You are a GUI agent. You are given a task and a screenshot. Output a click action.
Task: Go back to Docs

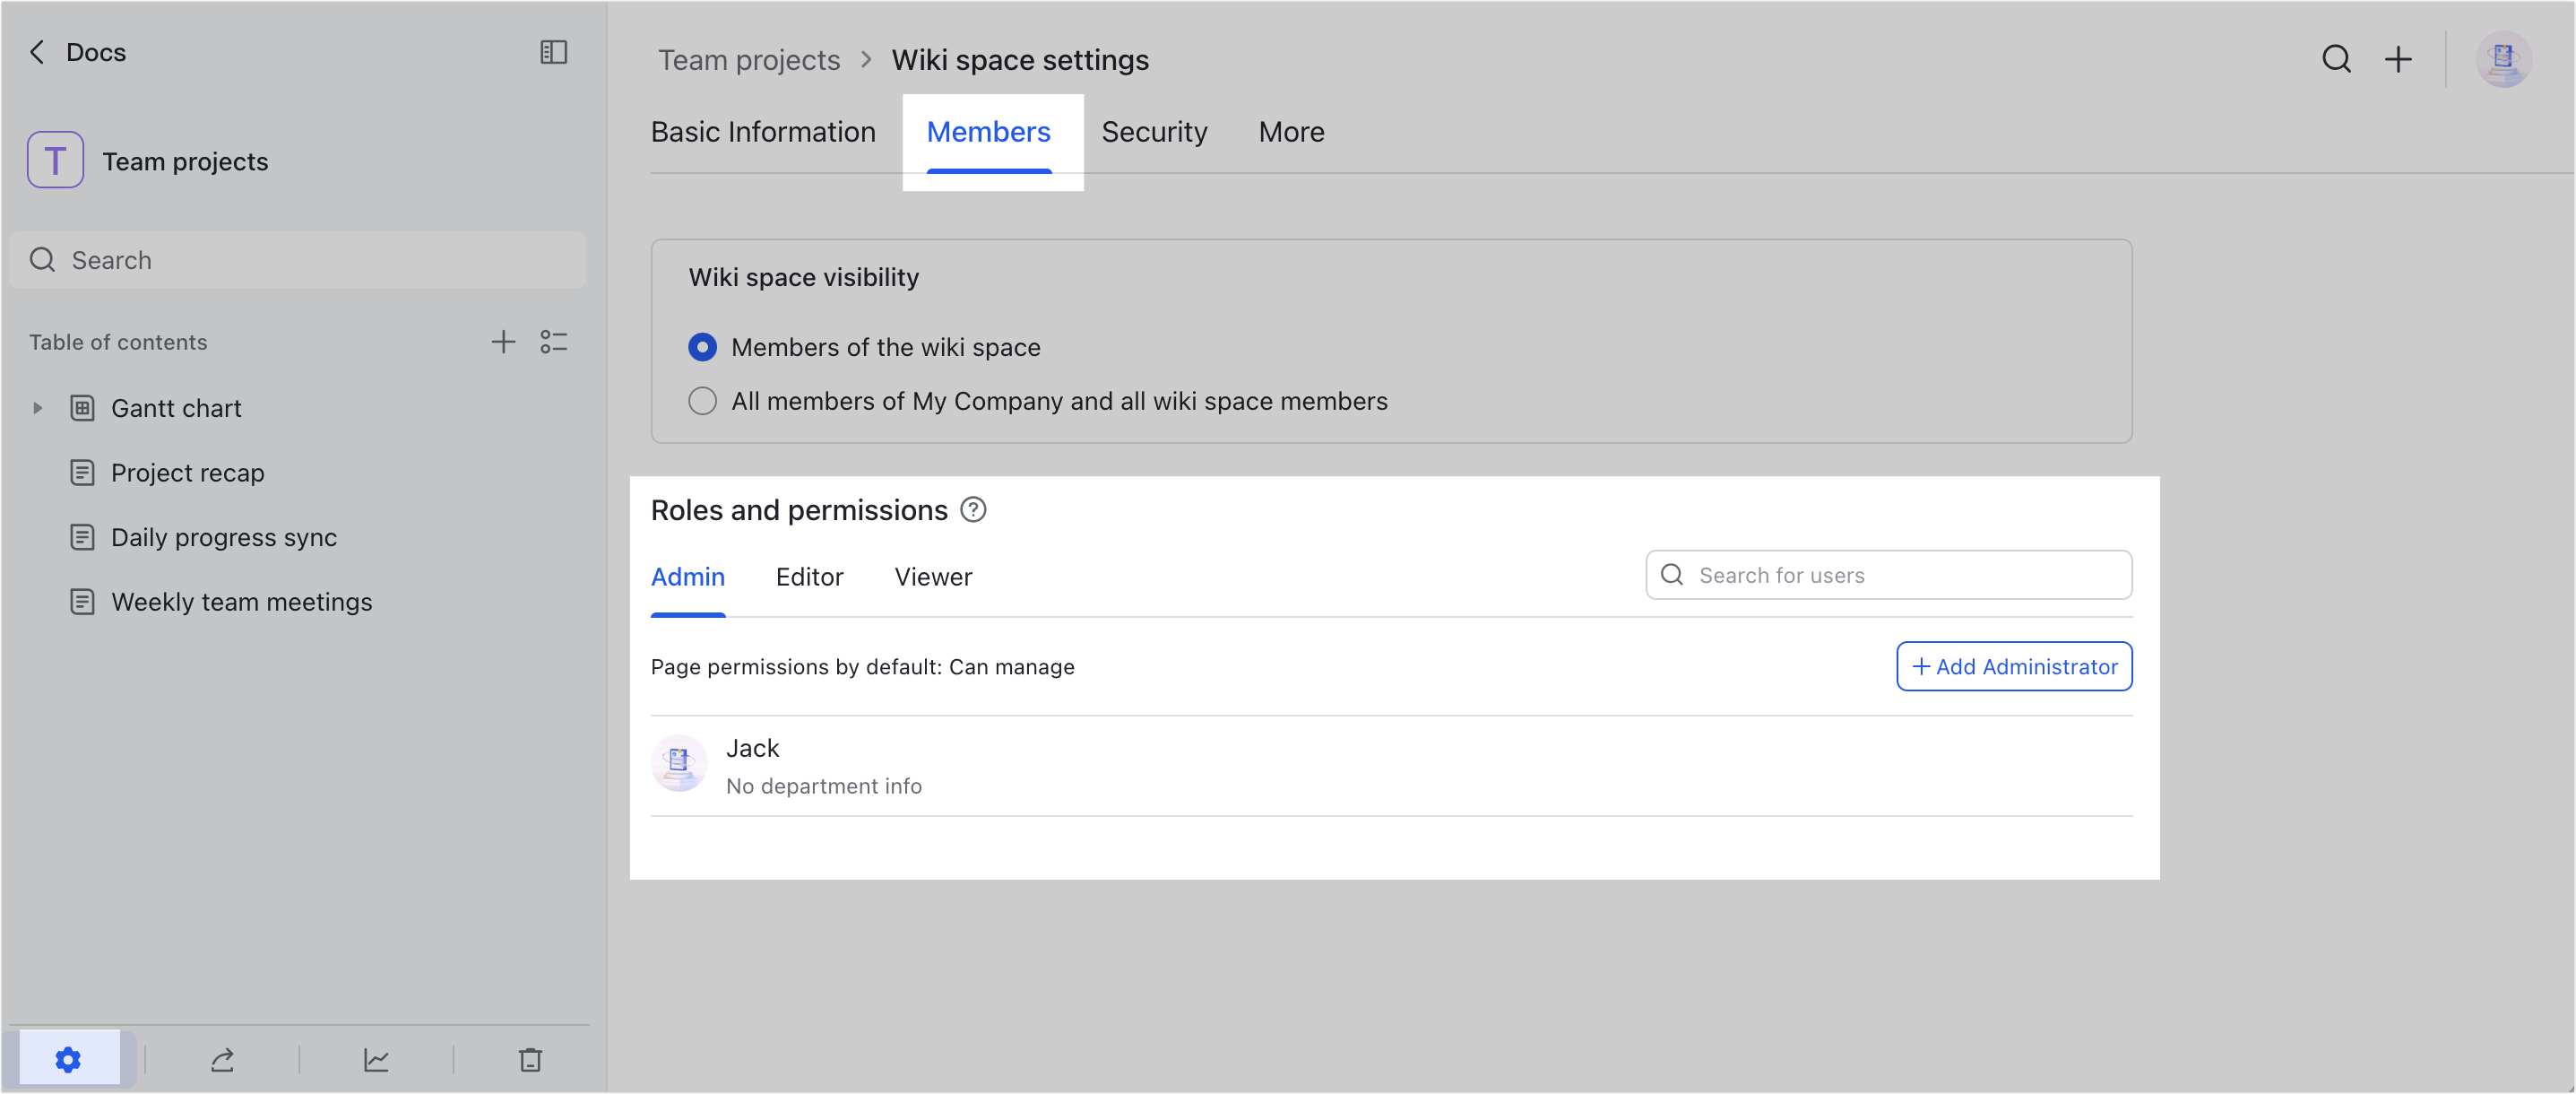77,52
